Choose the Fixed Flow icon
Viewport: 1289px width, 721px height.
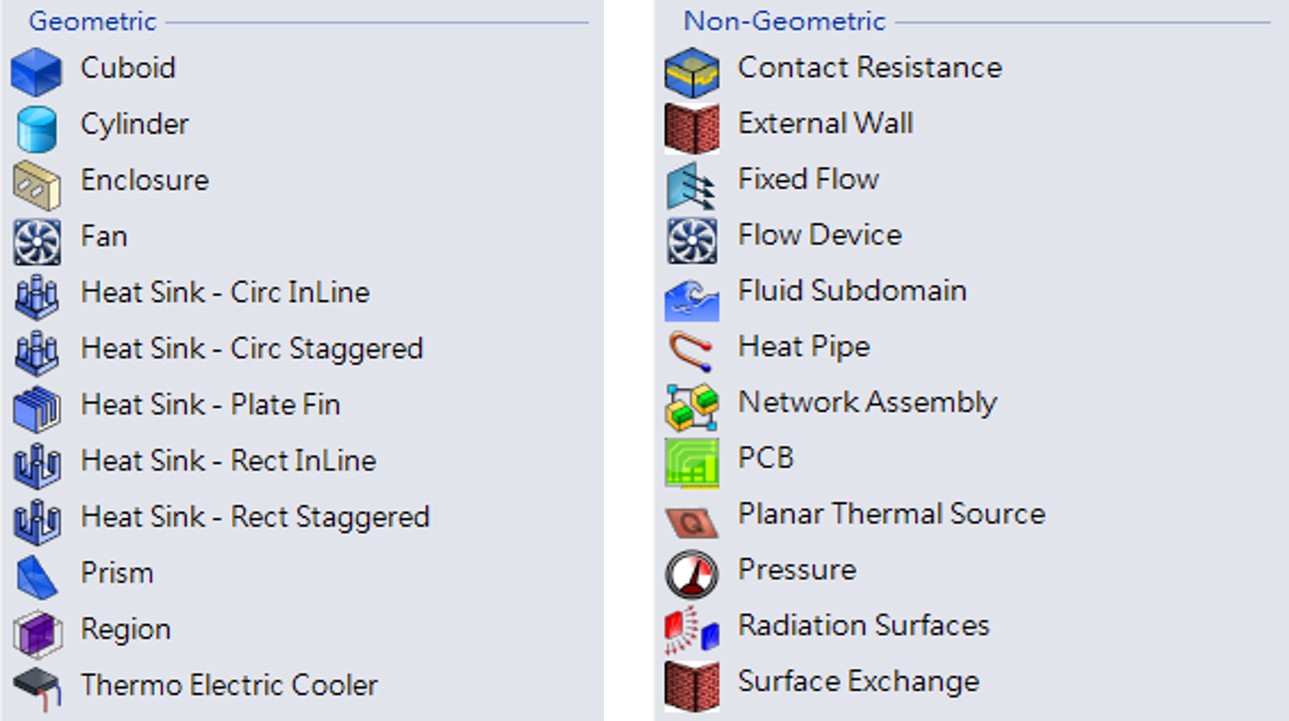692,183
